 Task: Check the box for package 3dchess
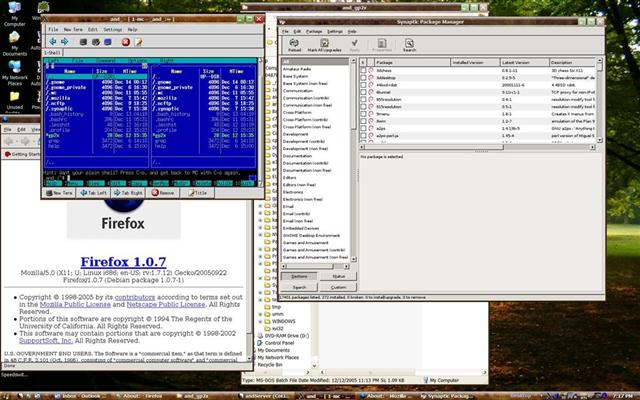(x=363, y=70)
